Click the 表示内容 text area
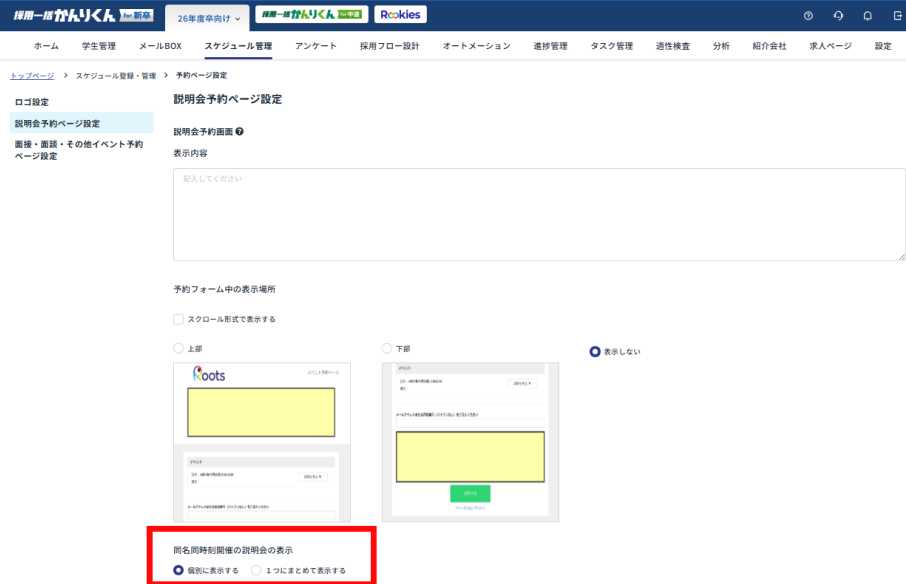 click(539, 214)
